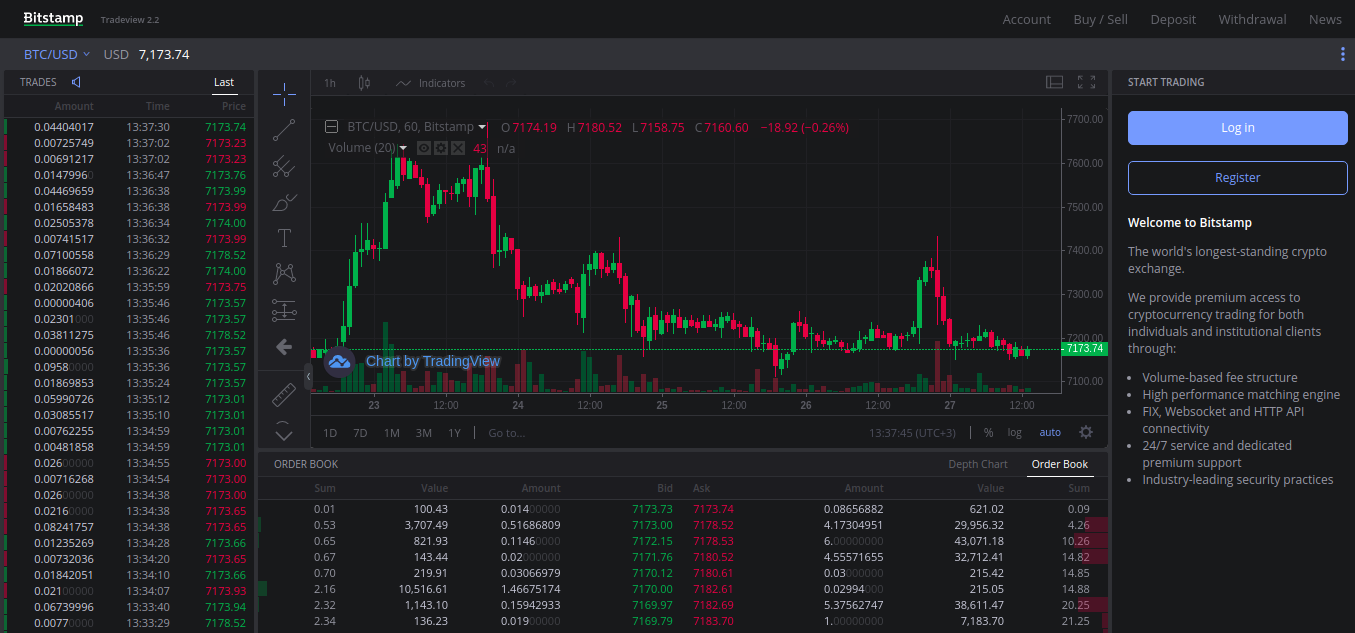The width and height of the screenshot is (1355, 633).
Task: Click the top bid price 7173.73
Action: 652,509
